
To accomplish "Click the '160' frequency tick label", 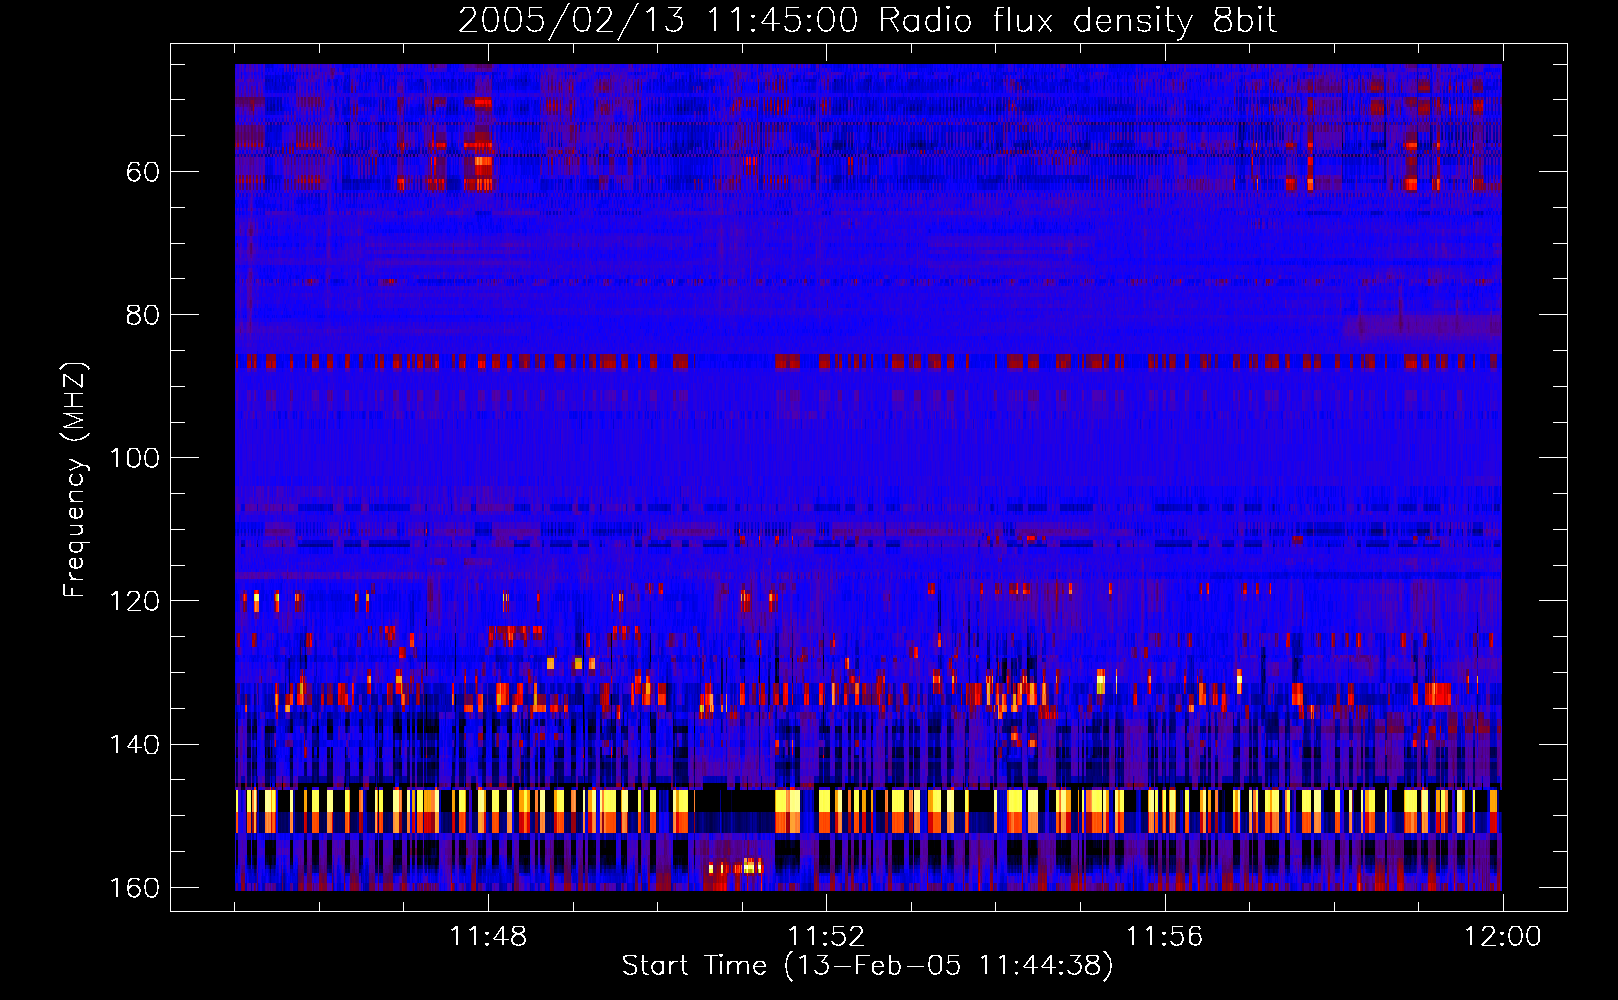I will pyautogui.click(x=133, y=888).
